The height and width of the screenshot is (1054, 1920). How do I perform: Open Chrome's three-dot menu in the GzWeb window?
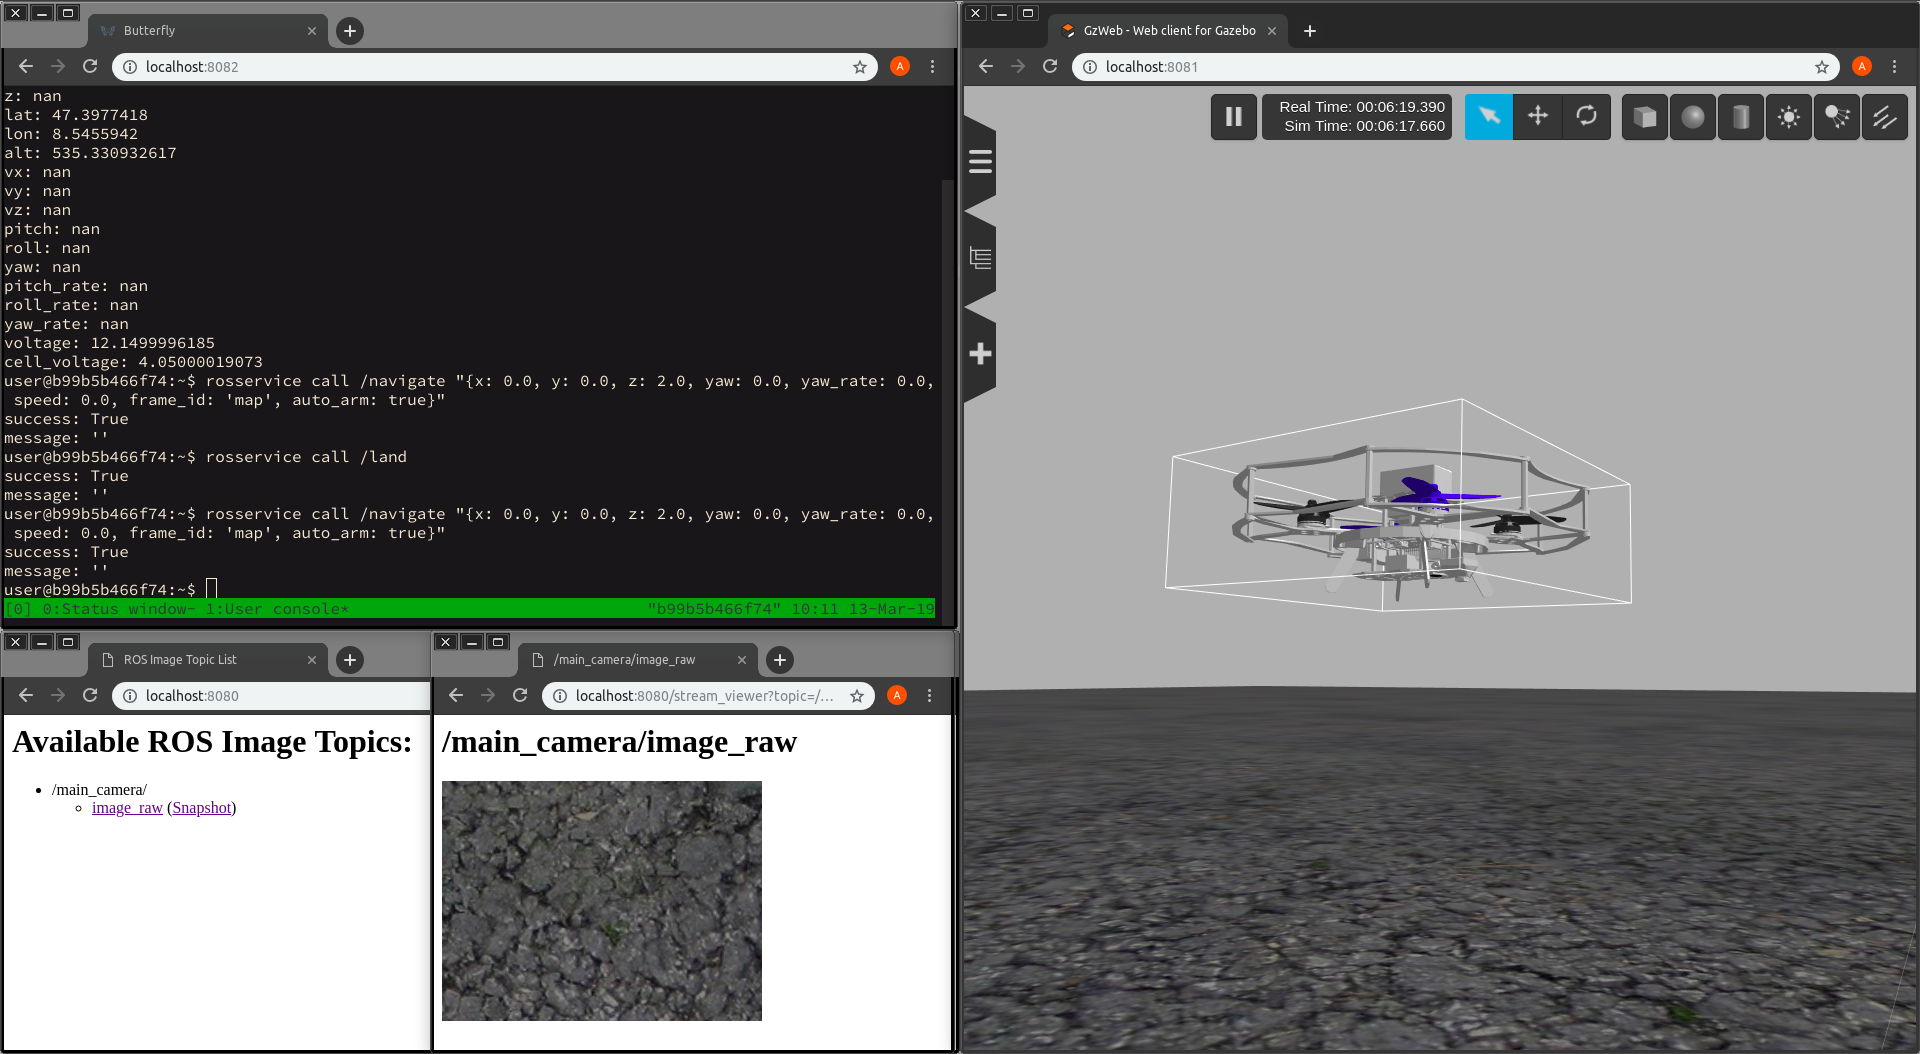[1895, 67]
